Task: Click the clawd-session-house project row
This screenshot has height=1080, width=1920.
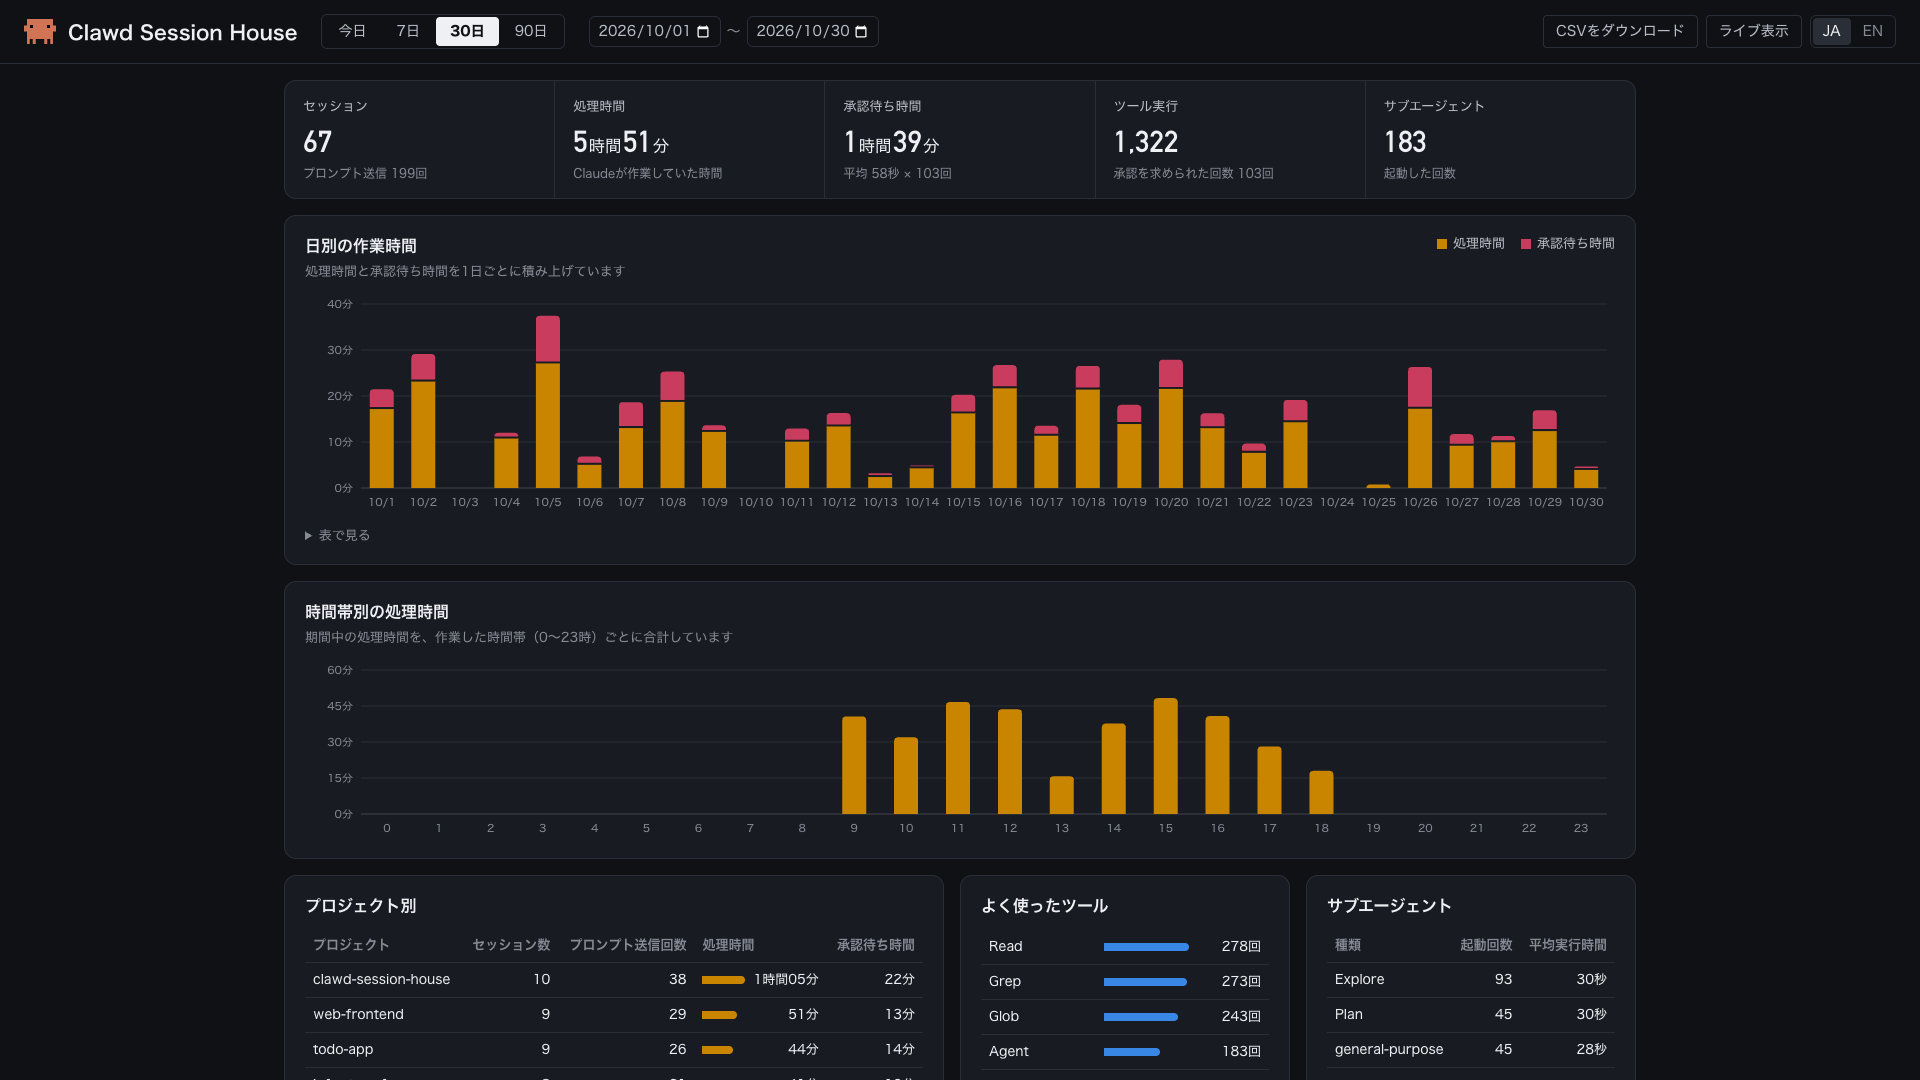Action: click(x=614, y=980)
